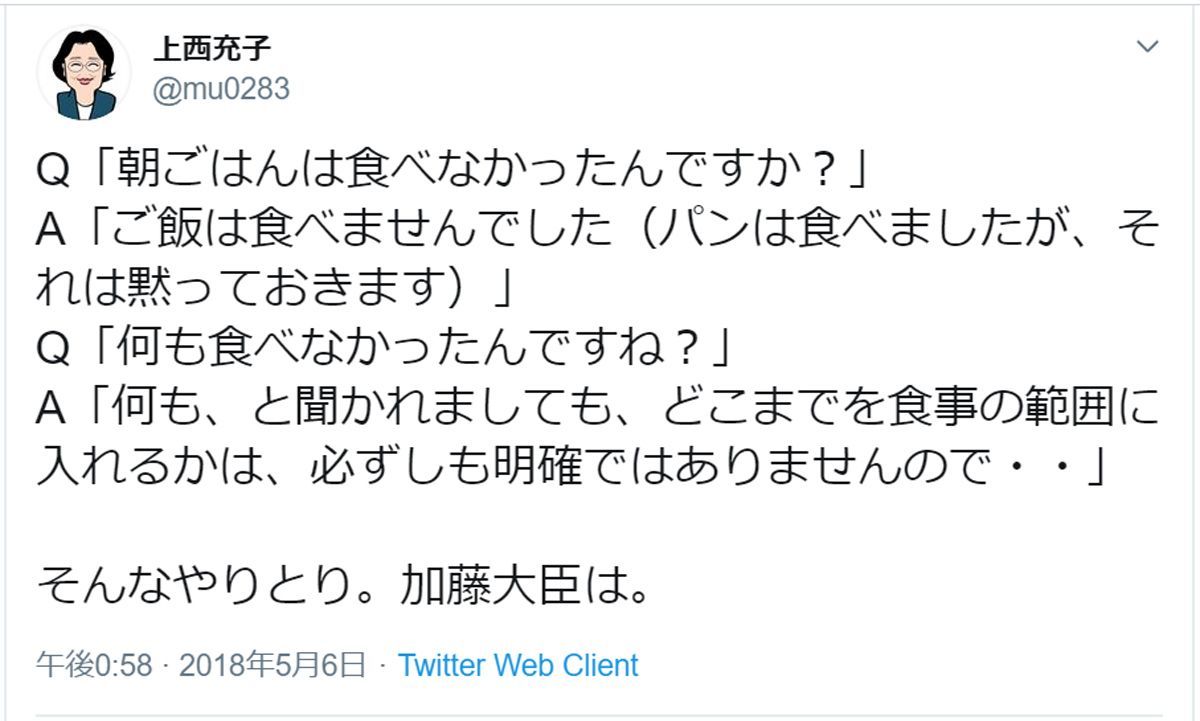Image resolution: width=1200 pixels, height=721 pixels.
Task: Click the display name 上西充子
Action: pos(211,48)
